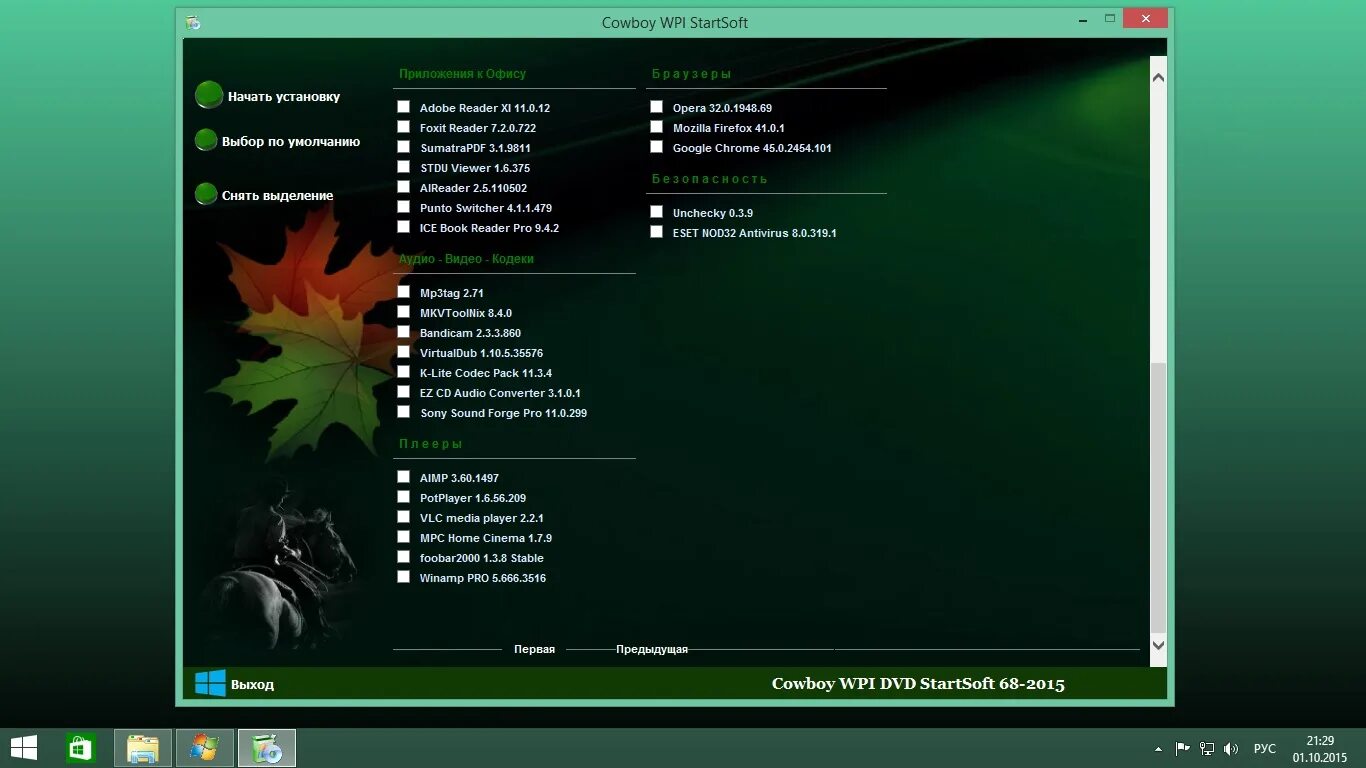Click the Аудио - Видео - Кодеки heading
This screenshot has height=768, width=1366.
pos(466,259)
